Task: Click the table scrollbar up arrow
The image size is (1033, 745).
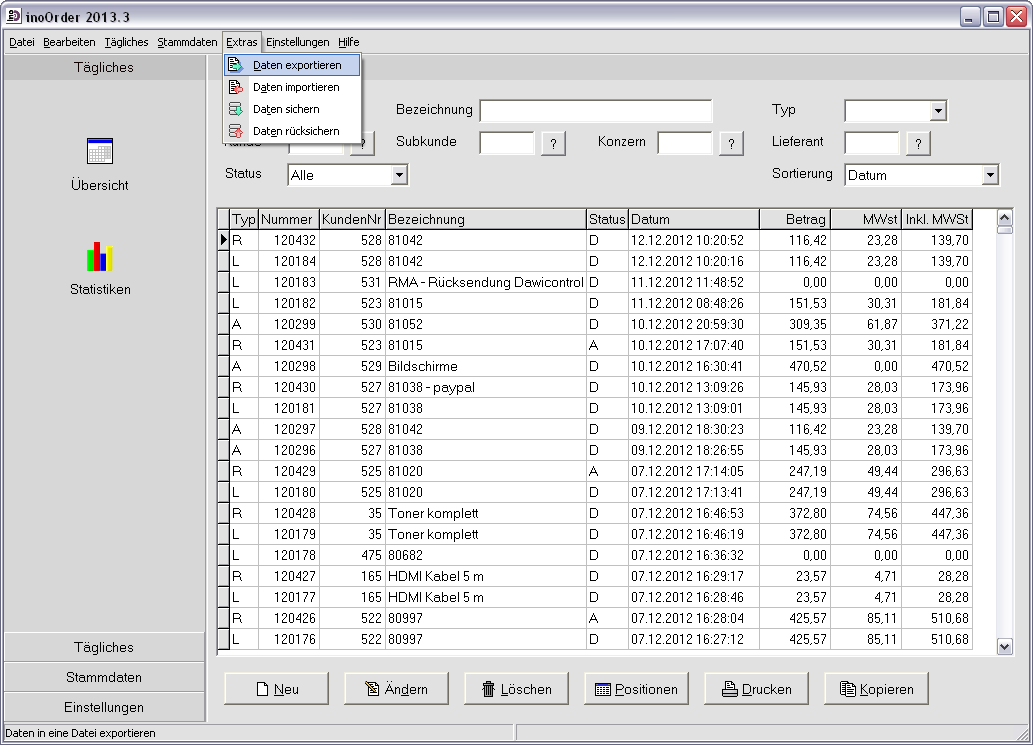Action: pos(1005,217)
